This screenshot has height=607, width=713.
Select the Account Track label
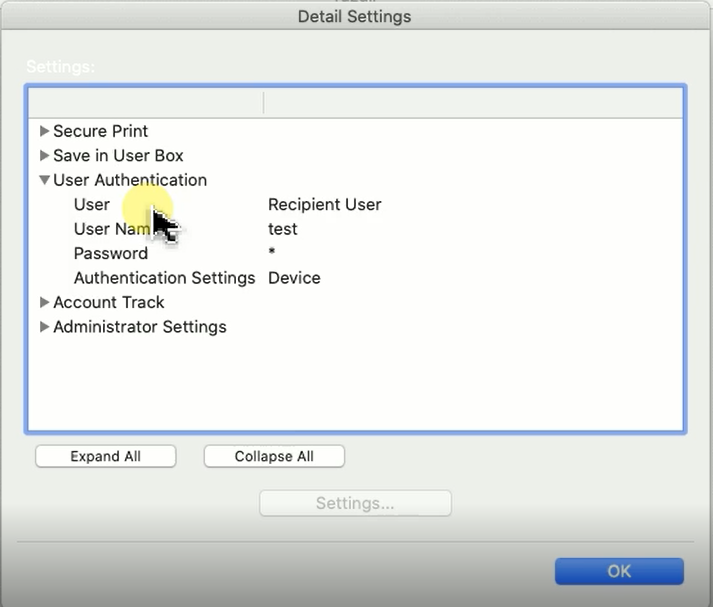(109, 302)
